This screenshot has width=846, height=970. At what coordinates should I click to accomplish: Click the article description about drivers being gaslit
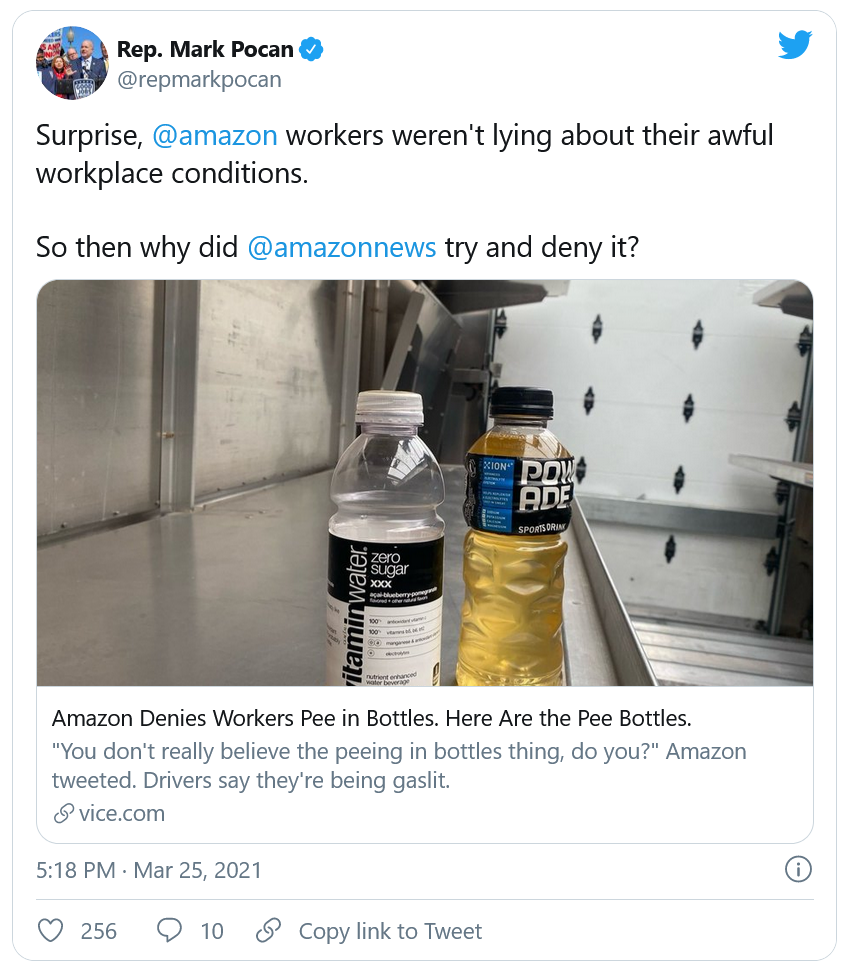(x=398, y=765)
